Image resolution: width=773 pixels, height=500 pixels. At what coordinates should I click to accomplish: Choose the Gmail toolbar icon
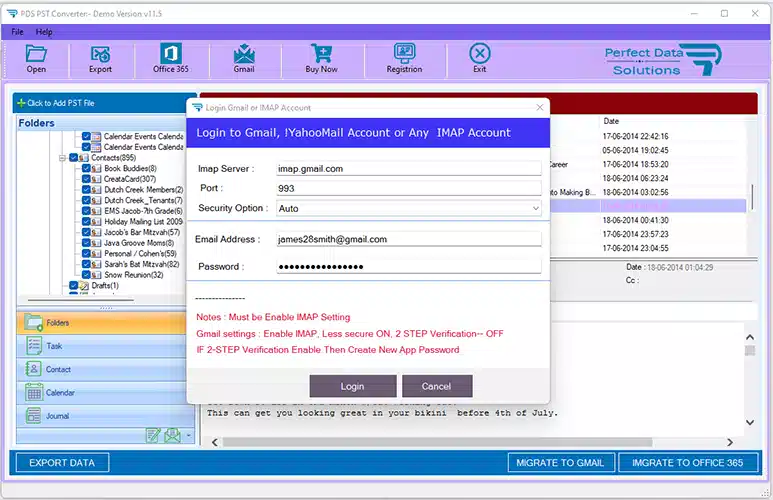pos(244,54)
